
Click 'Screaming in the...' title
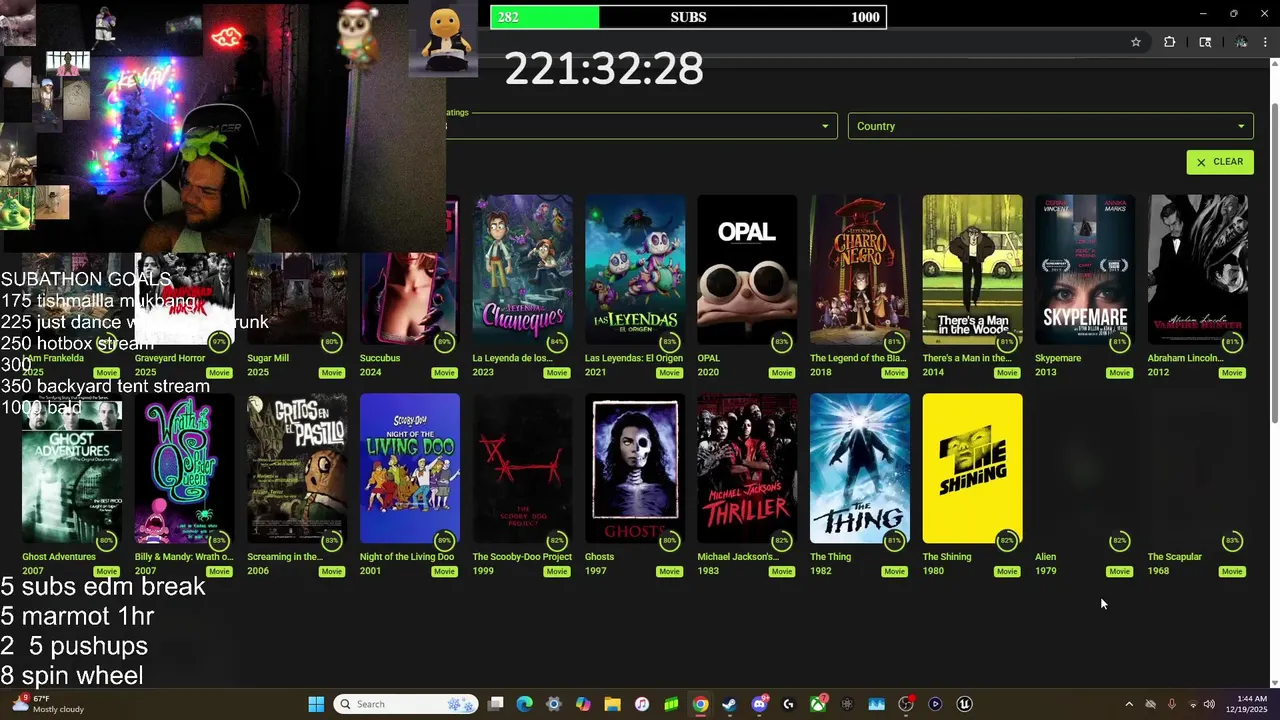pyautogui.click(x=285, y=557)
